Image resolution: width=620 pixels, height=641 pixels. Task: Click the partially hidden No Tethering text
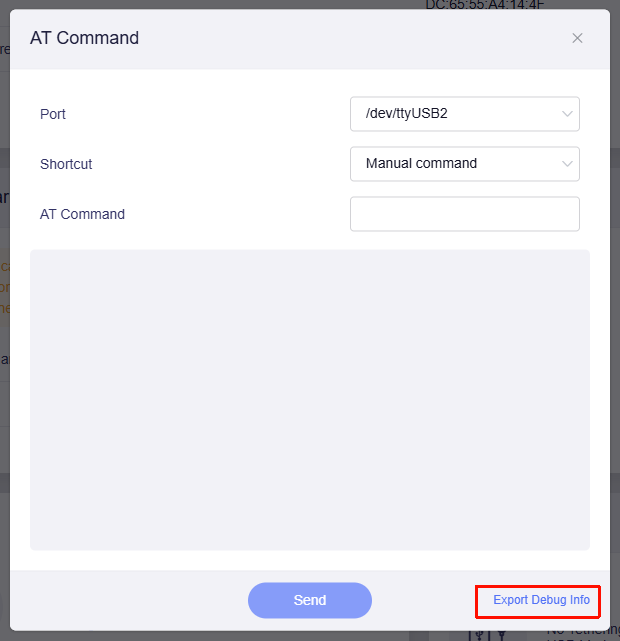click(583, 632)
